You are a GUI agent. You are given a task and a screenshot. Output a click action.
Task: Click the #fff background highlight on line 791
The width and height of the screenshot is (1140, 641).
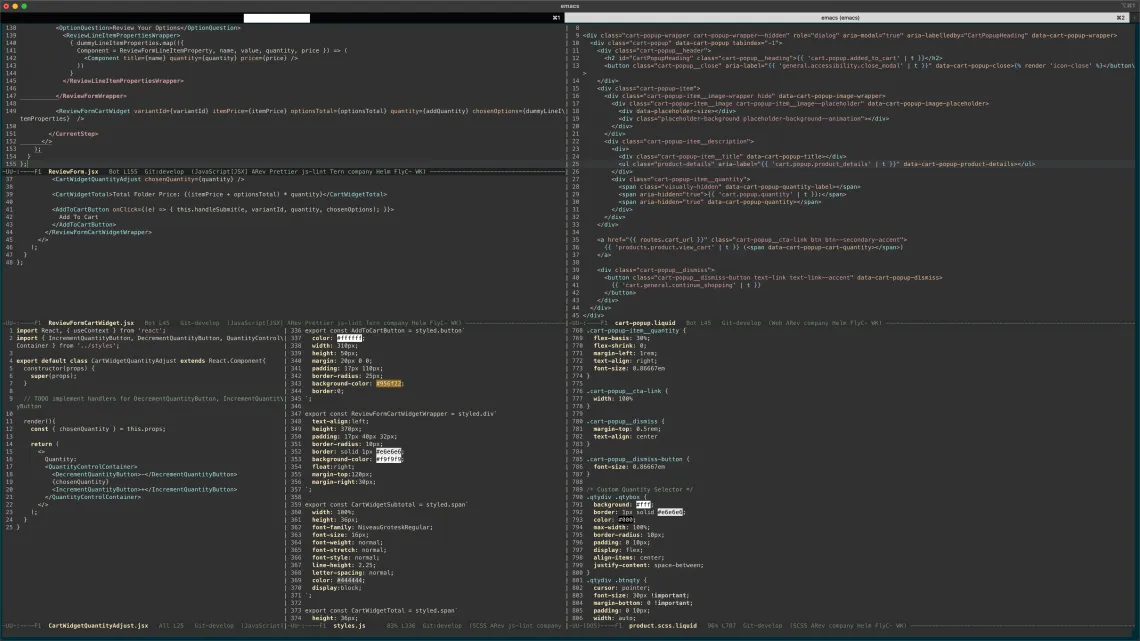tap(643, 504)
